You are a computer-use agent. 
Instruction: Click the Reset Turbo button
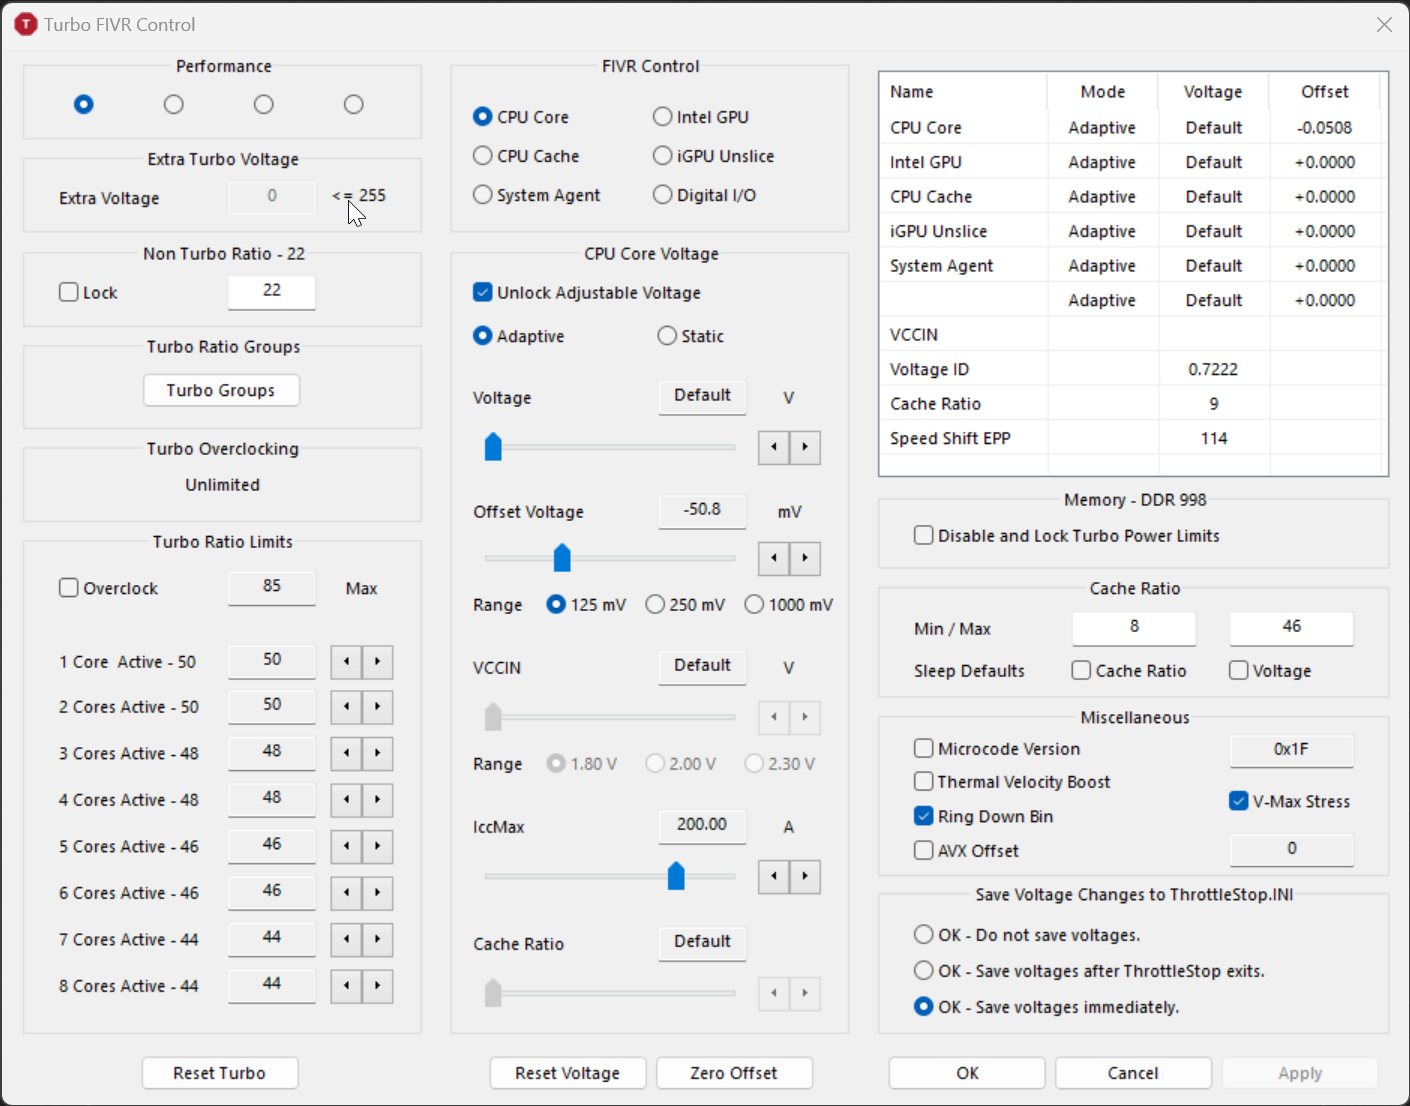pyautogui.click(x=220, y=1073)
